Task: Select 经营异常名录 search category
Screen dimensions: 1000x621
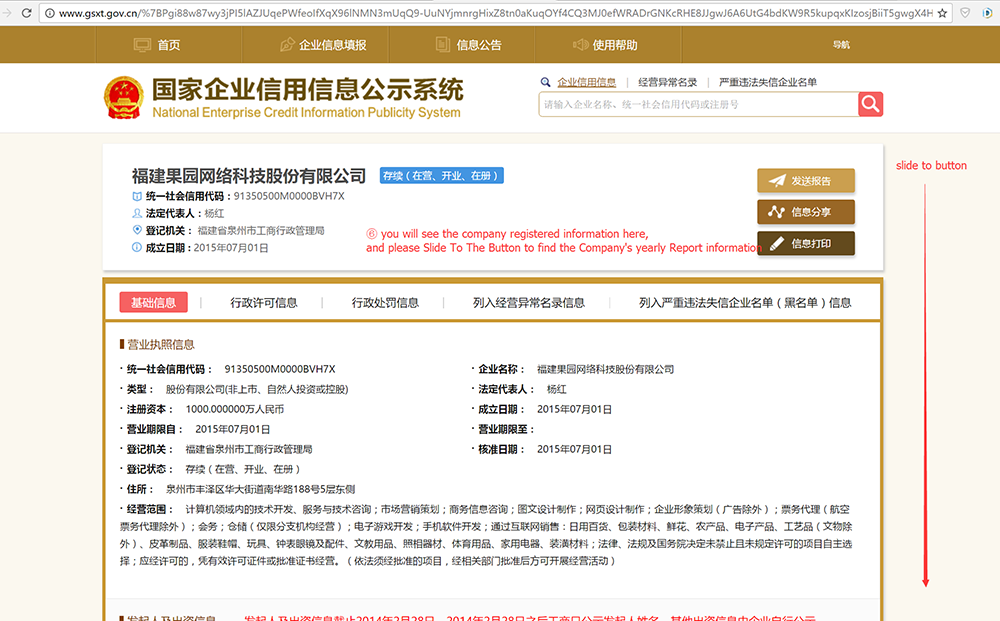Action: pyautogui.click(x=667, y=82)
